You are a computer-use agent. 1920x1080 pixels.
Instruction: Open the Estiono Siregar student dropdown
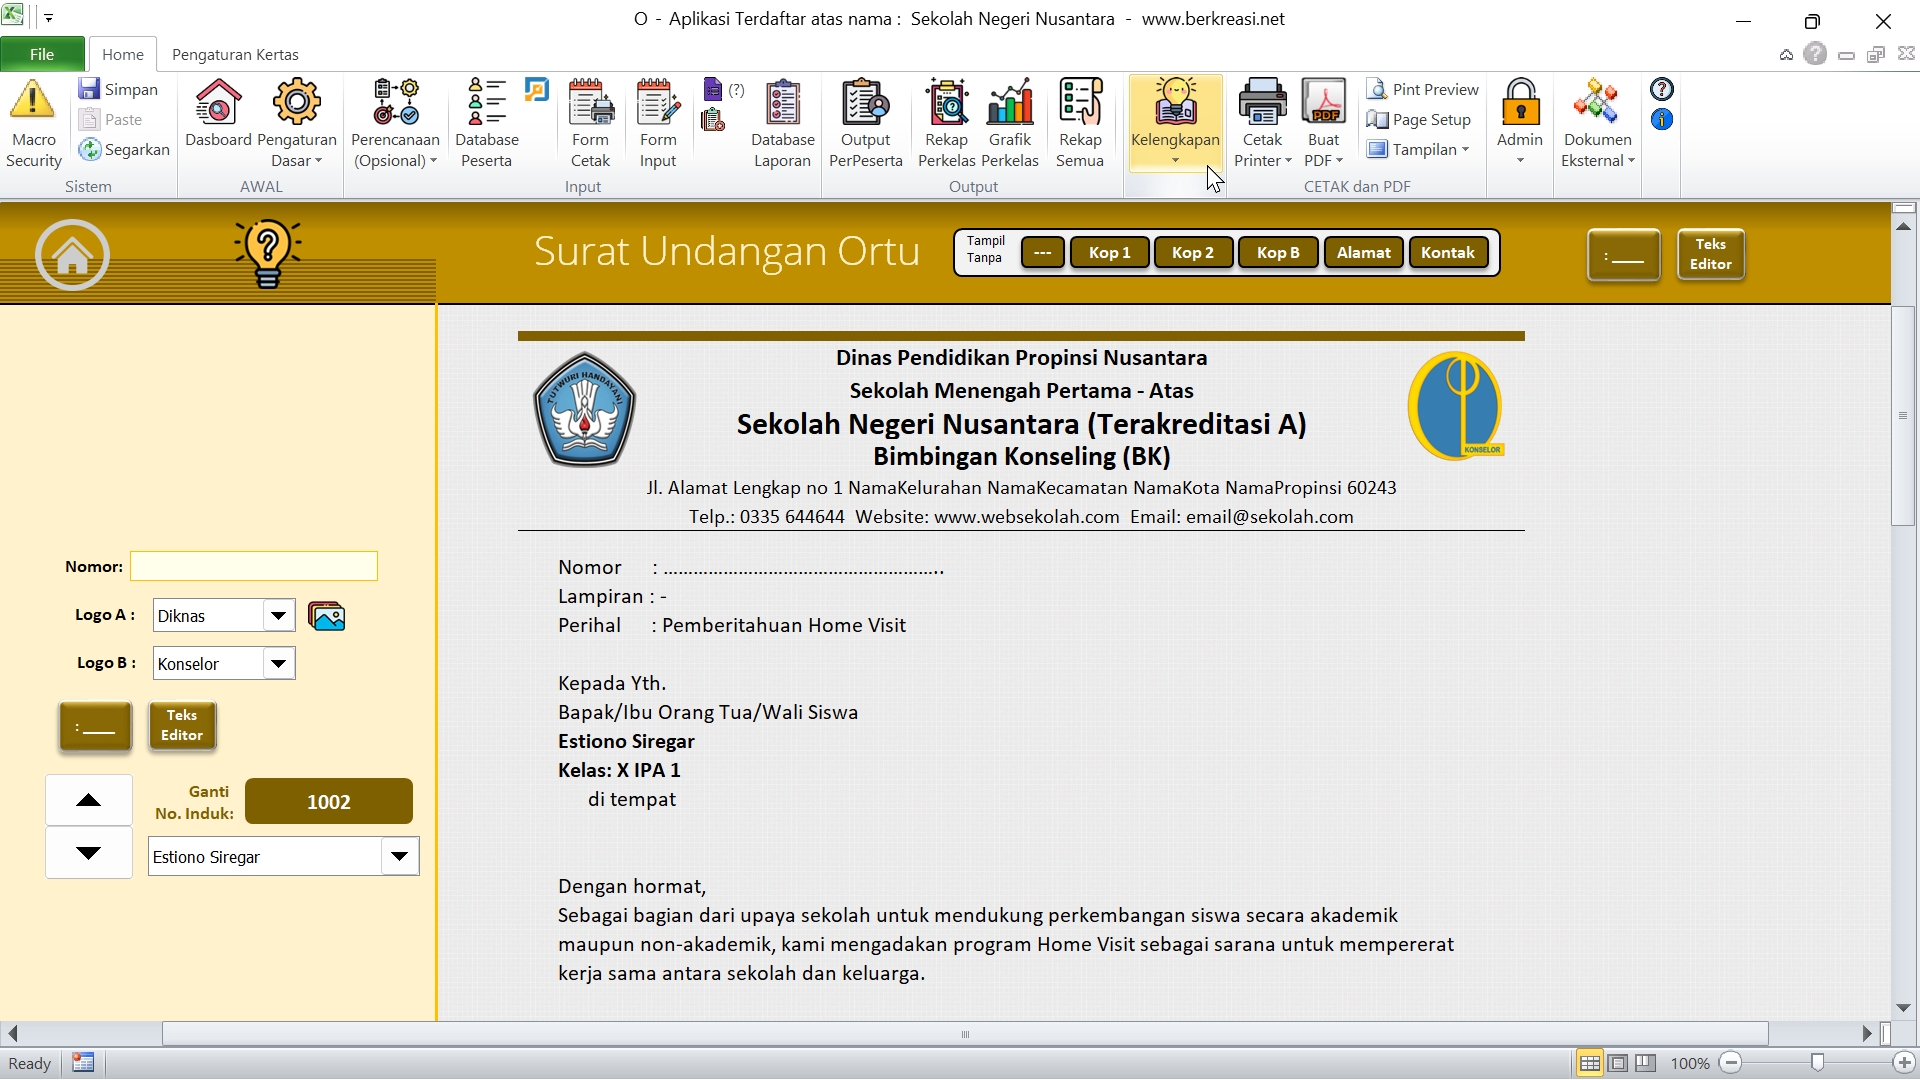point(399,857)
